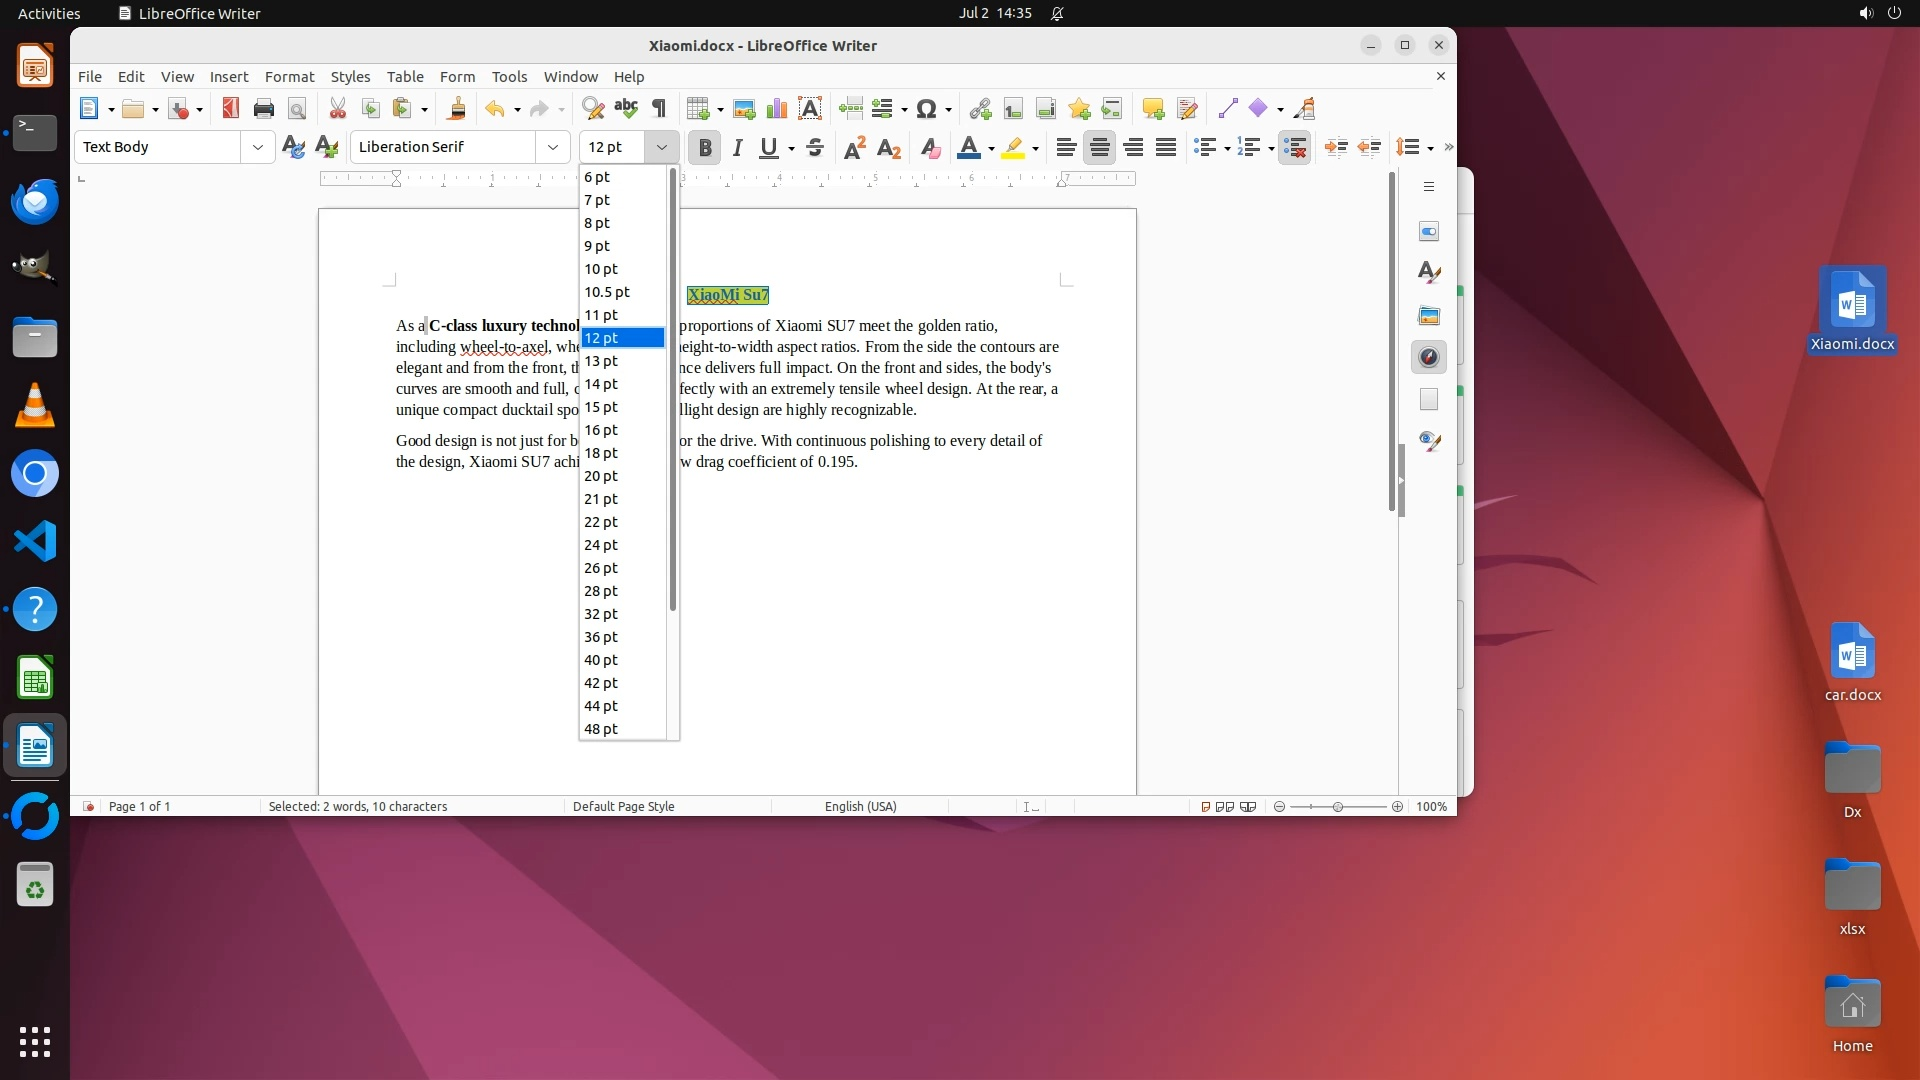The height and width of the screenshot is (1080, 1920).
Task: Select 24 pt from font size list
Action: (x=601, y=545)
